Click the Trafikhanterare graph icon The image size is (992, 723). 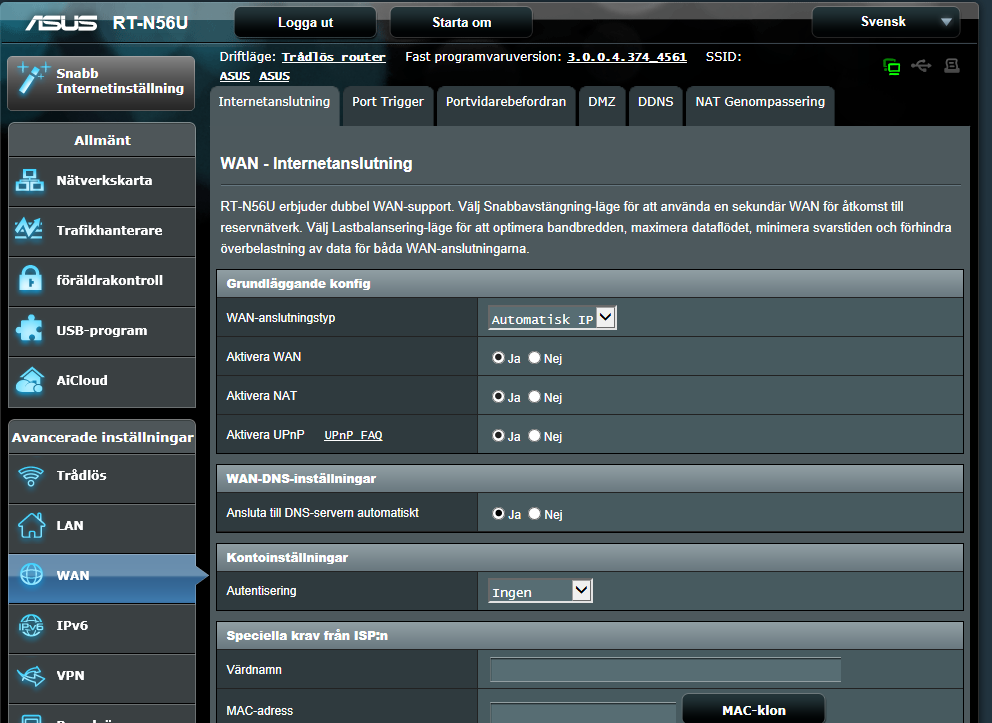[x=29, y=230]
